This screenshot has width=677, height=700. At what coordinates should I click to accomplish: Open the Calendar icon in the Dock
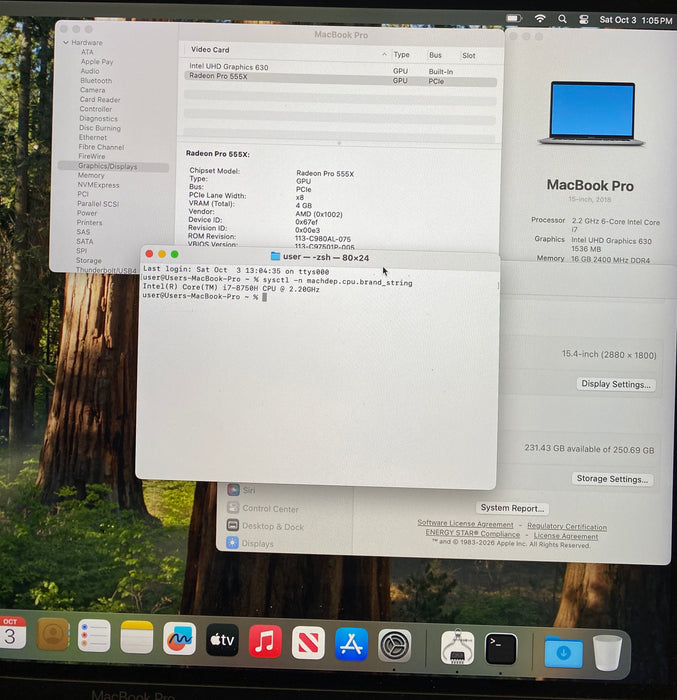pyautogui.click(x=12, y=633)
